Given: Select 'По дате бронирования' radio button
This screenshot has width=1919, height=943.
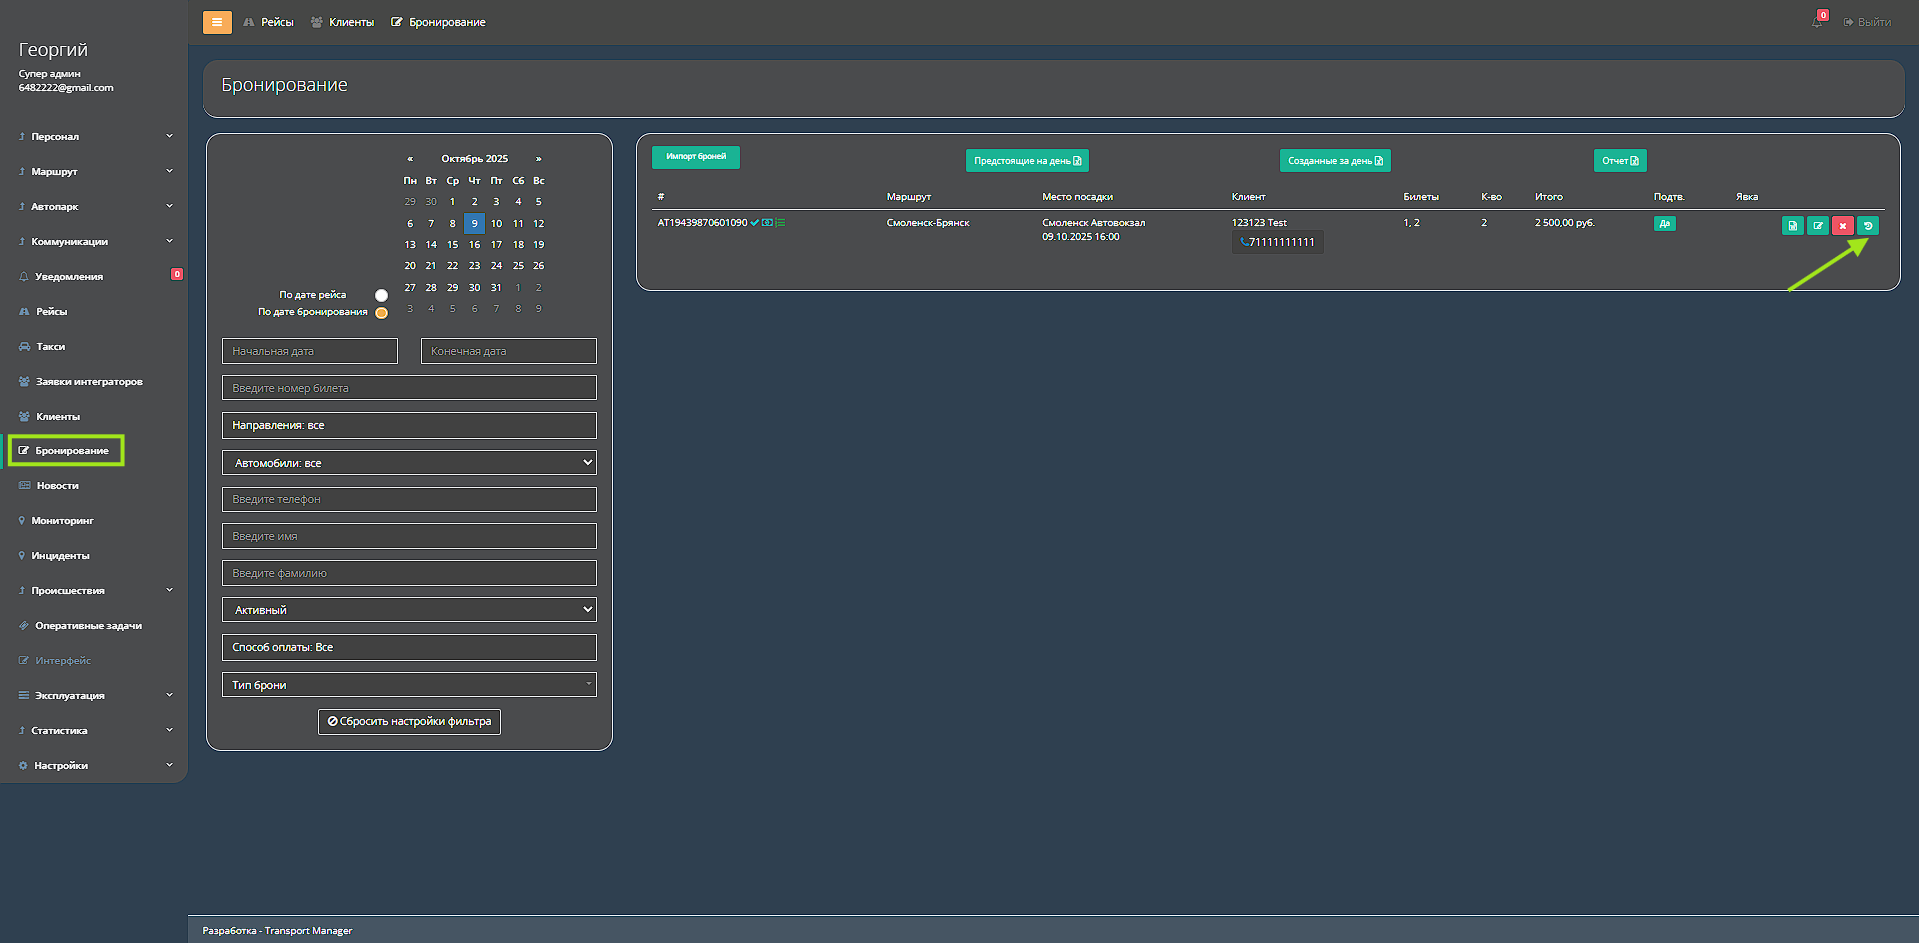Looking at the screenshot, I should pyautogui.click(x=381, y=313).
